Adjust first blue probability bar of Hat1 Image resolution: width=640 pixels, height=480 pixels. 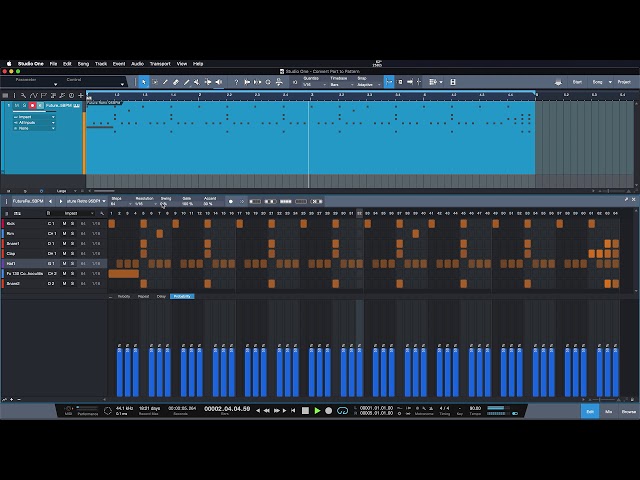[120, 371]
